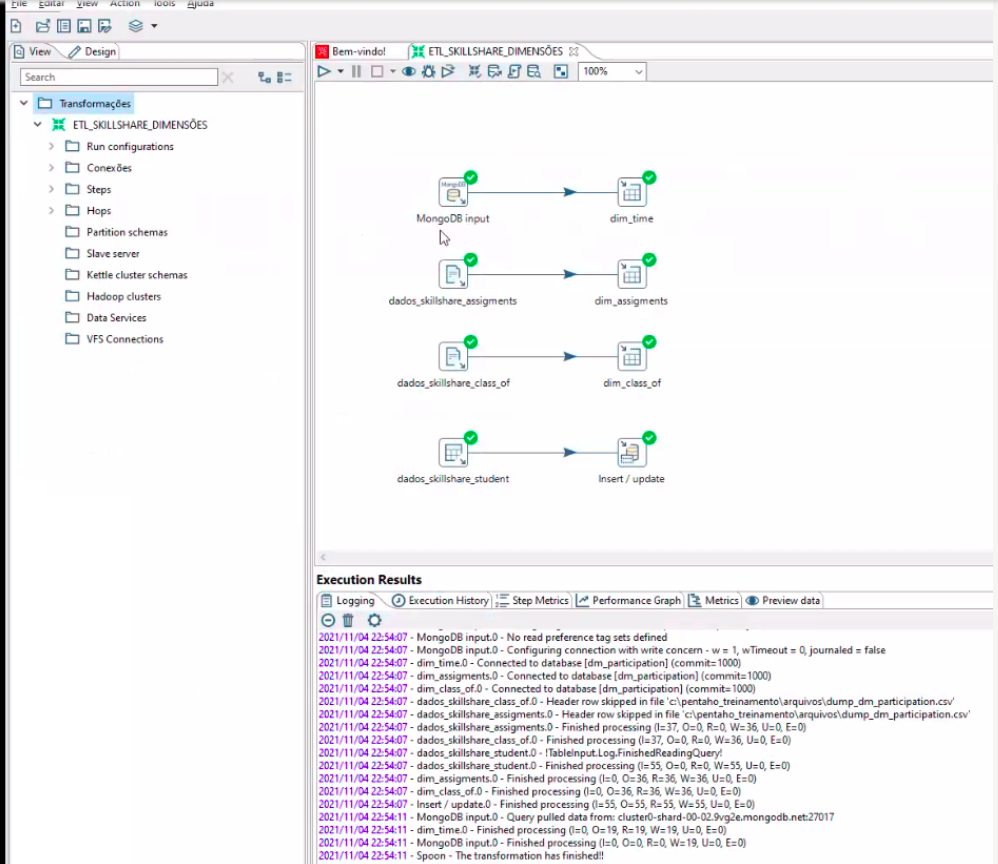Expand the Hops folder
This screenshot has height=864, width=998.
pyautogui.click(x=52, y=210)
